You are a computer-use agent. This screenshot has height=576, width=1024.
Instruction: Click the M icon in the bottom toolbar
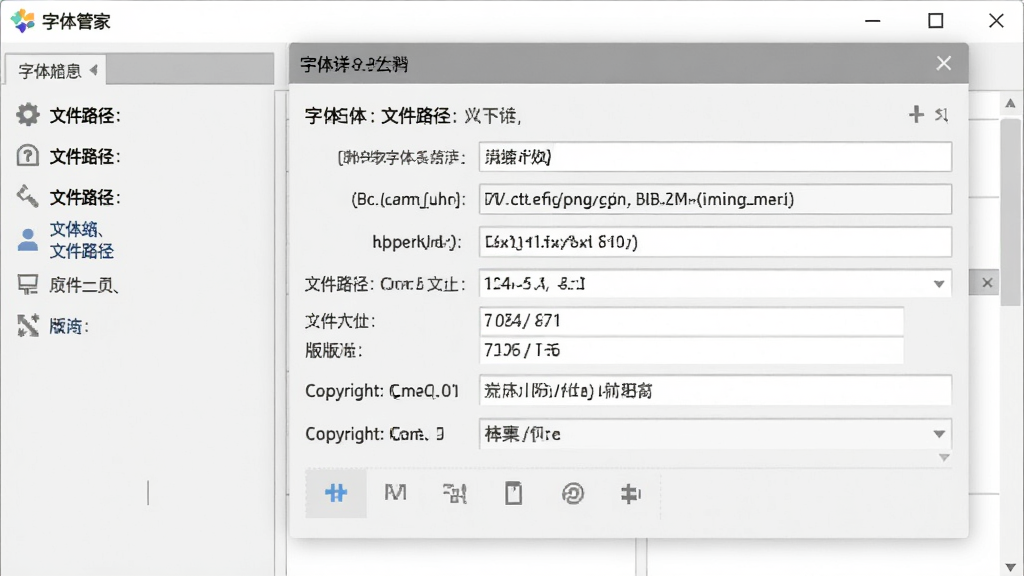click(x=395, y=492)
